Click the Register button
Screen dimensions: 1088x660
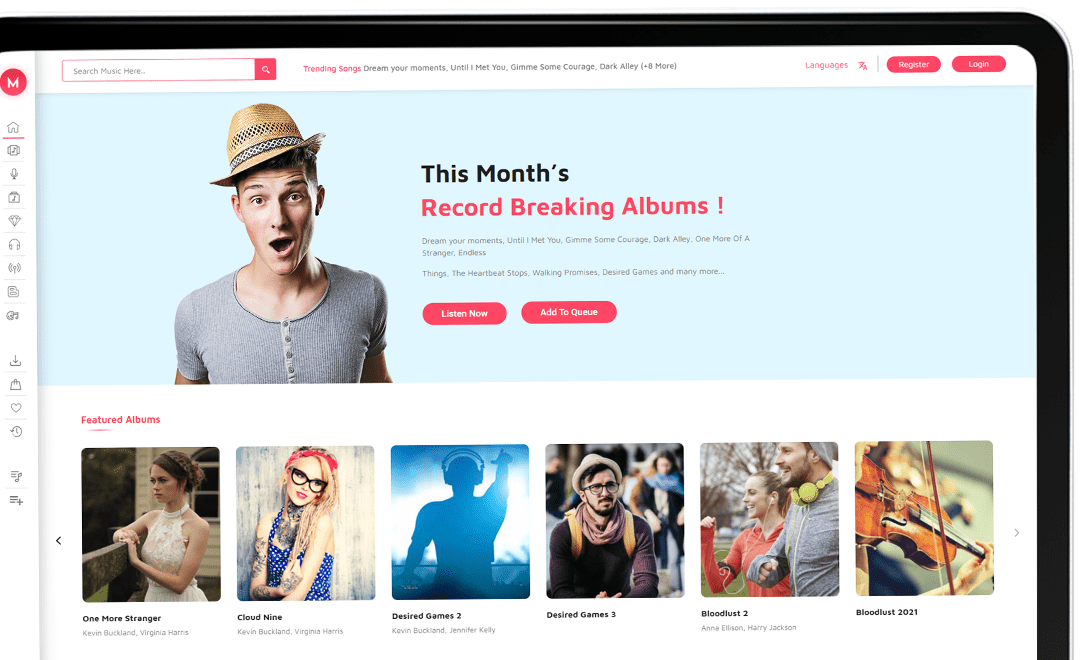click(x=913, y=65)
